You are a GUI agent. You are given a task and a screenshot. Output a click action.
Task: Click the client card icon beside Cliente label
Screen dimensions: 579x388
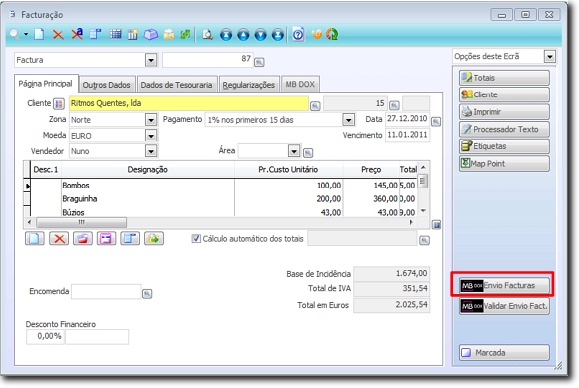coord(59,104)
